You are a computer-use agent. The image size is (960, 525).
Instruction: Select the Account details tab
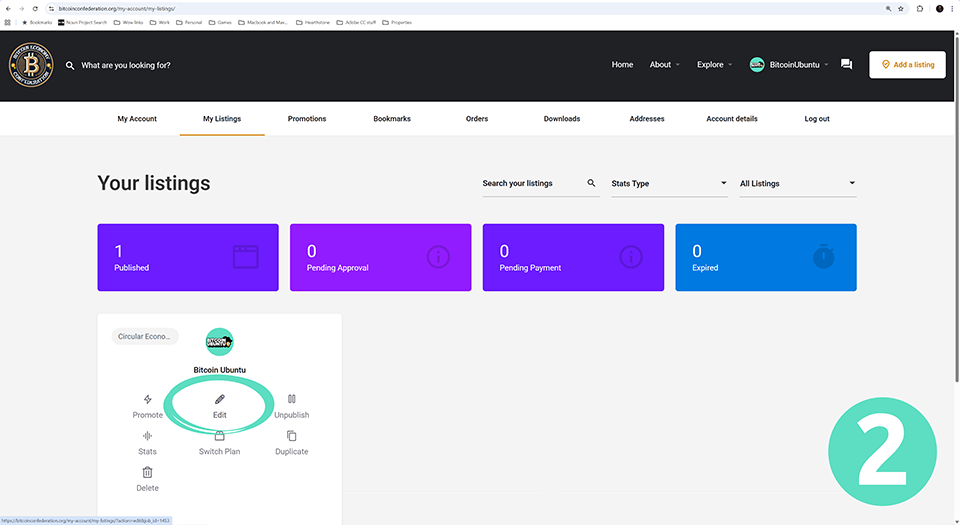[x=732, y=119]
